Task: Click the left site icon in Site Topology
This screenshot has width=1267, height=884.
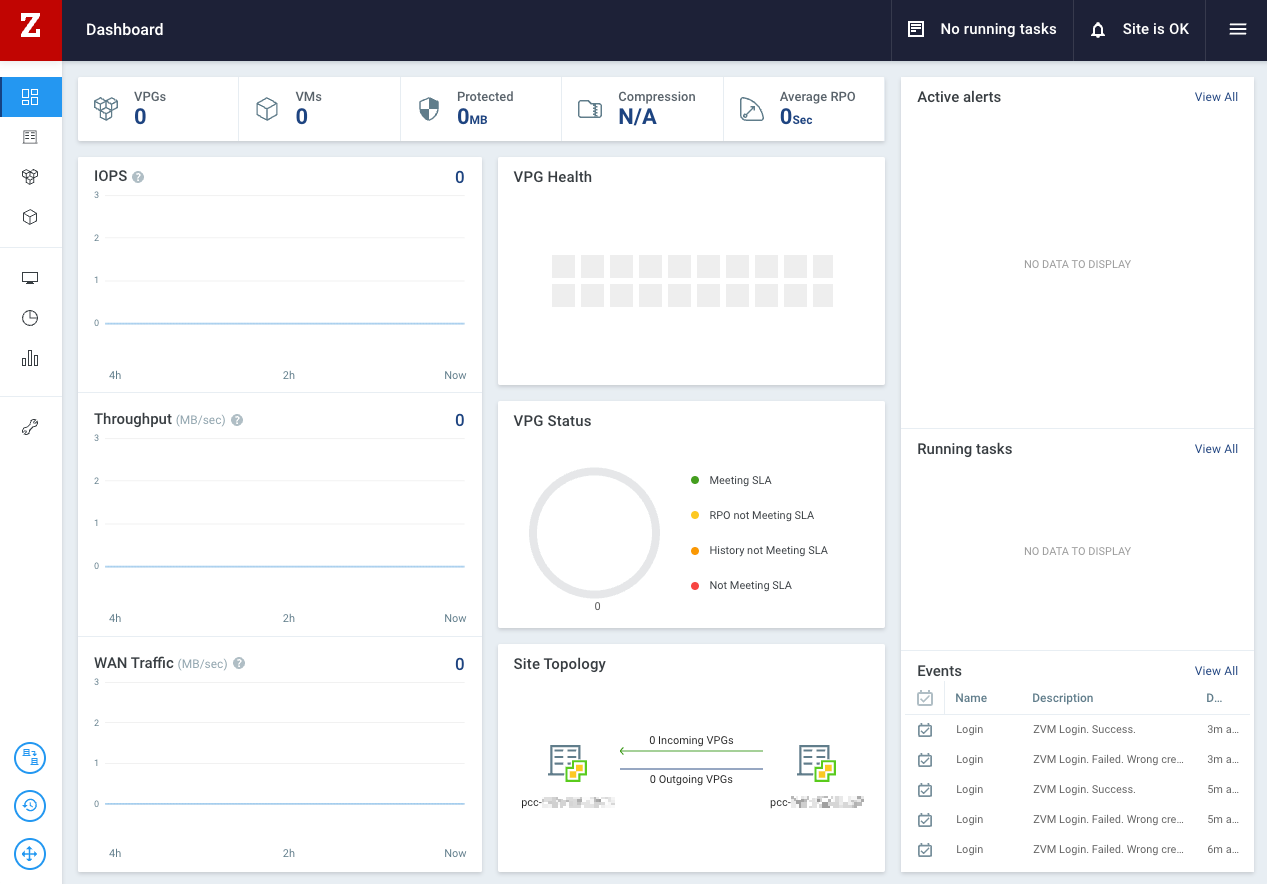Action: coord(567,763)
